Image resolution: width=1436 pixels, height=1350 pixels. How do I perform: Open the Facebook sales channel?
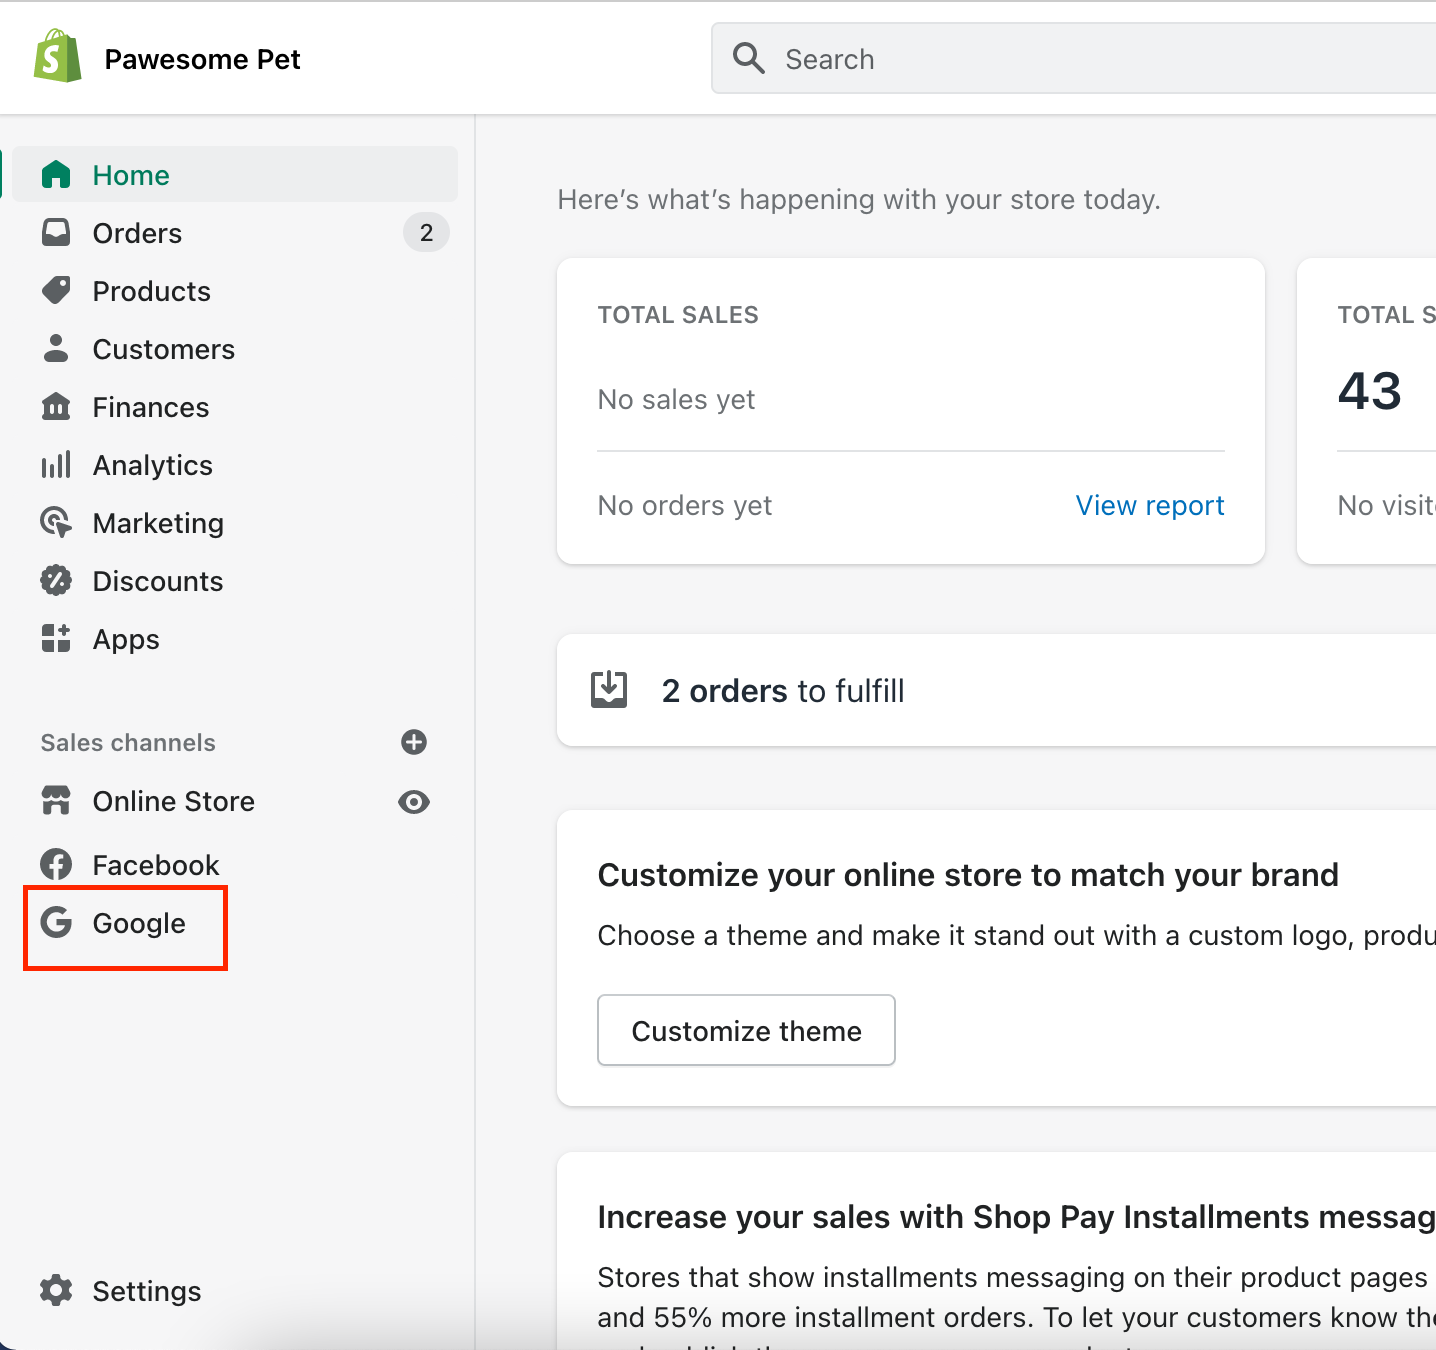click(156, 865)
